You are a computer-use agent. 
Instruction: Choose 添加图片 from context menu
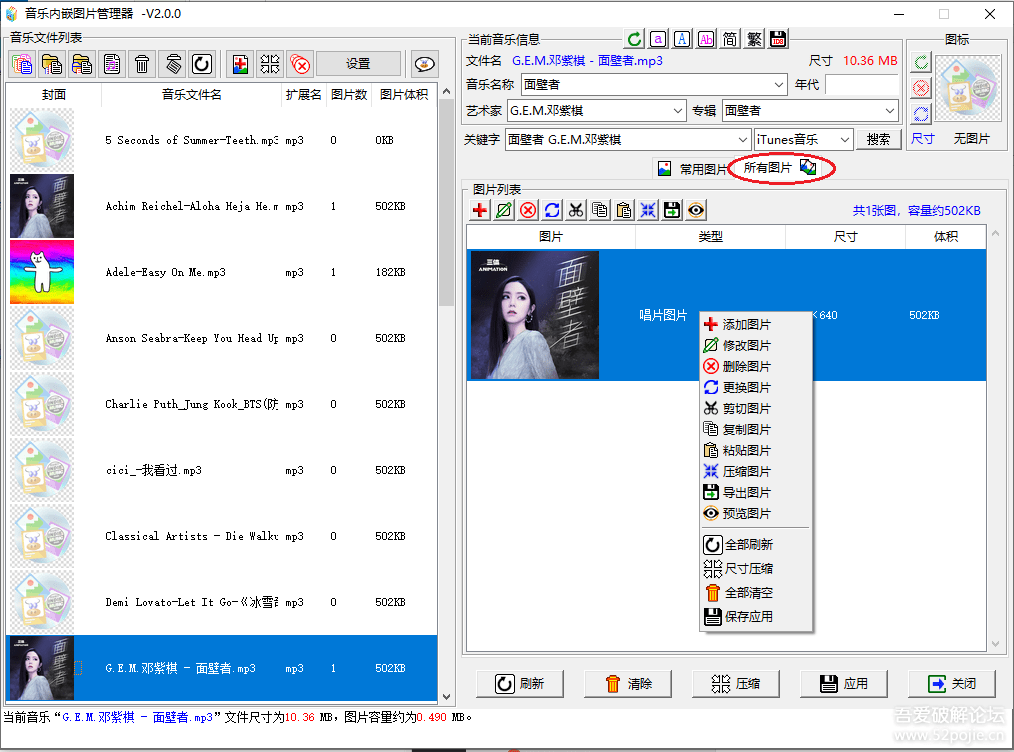pos(755,325)
